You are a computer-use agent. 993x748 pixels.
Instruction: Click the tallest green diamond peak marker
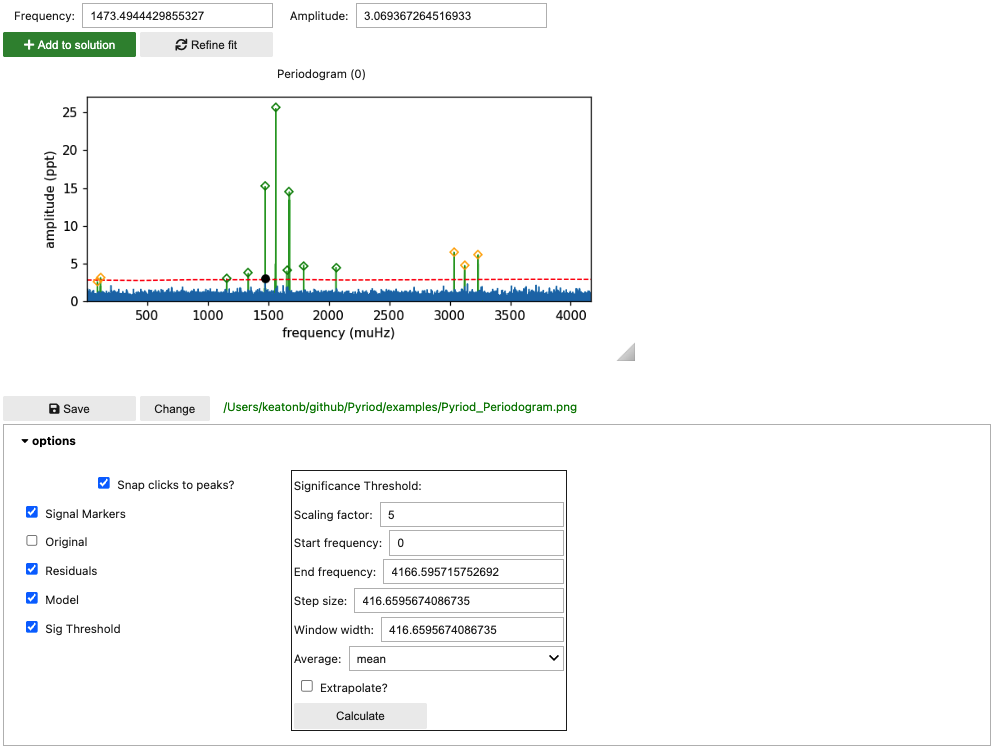(275, 108)
